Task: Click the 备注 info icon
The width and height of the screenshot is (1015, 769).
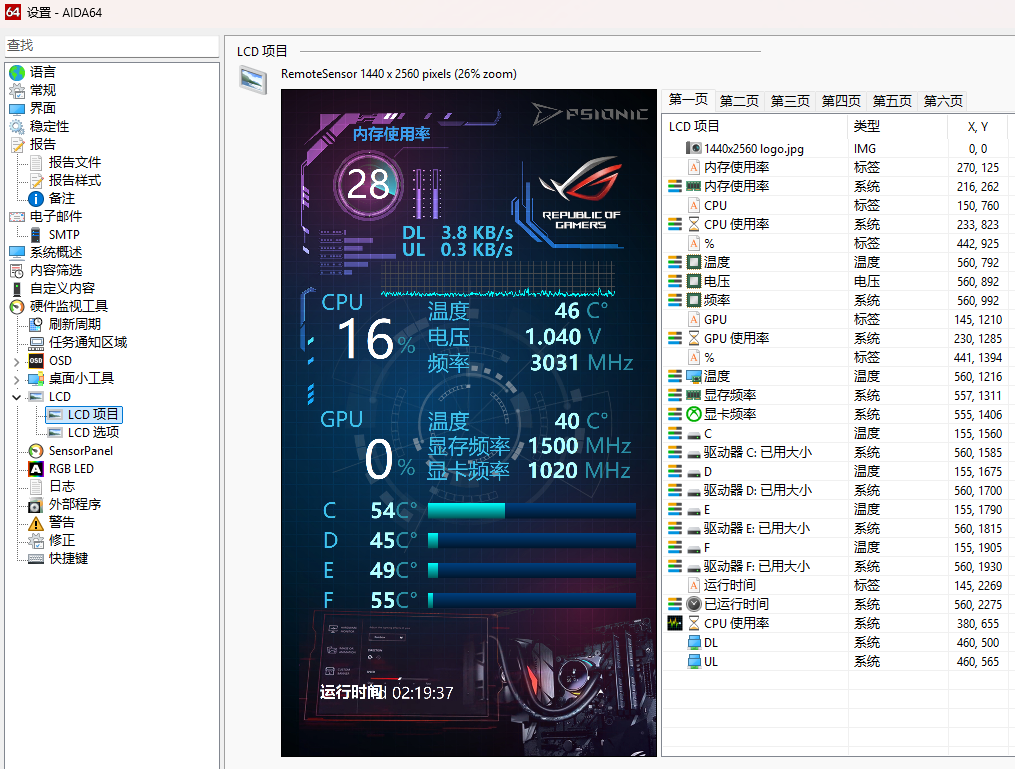Action: pyautogui.click(x=36, y=198)
